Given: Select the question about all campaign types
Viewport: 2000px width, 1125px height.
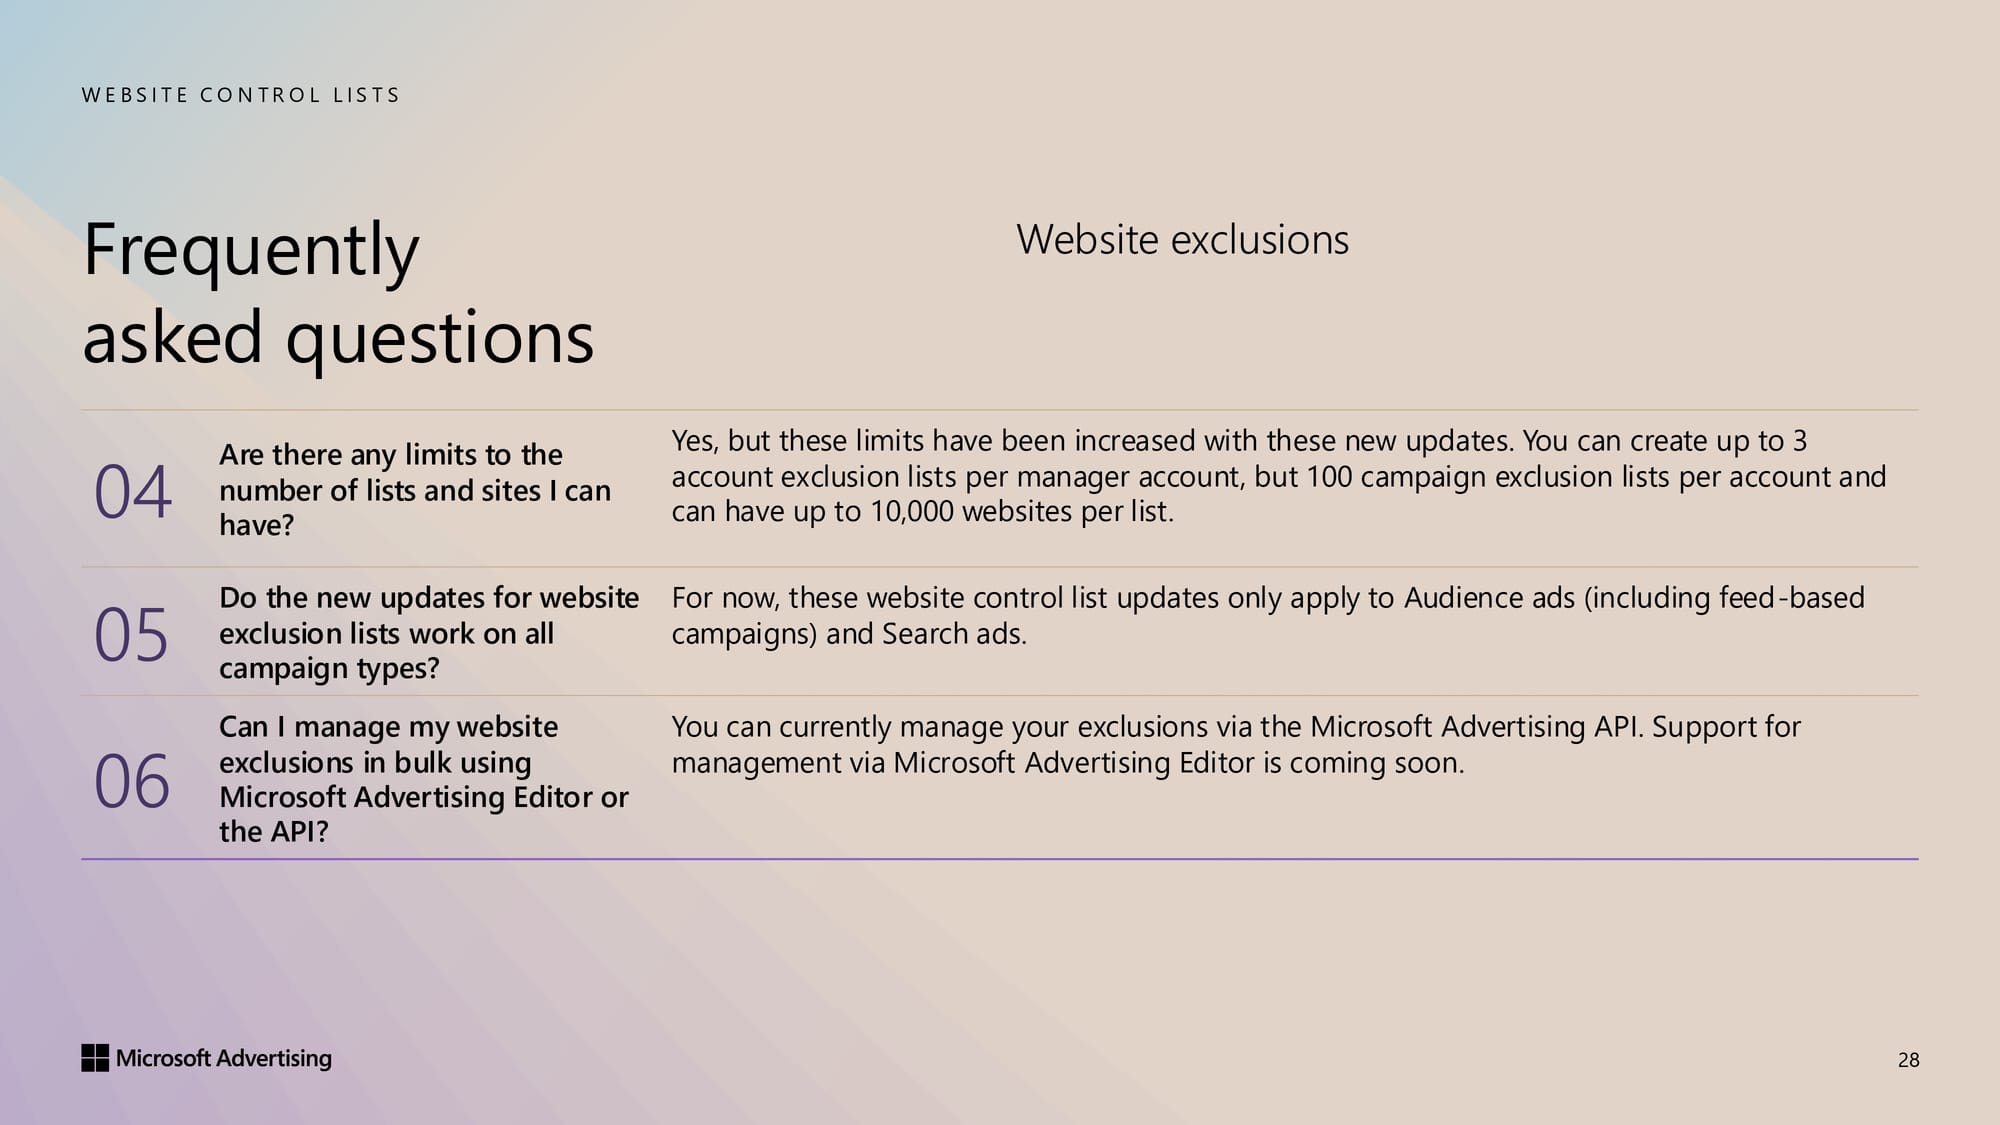Looking at the screenshot, I should (428, 633).
